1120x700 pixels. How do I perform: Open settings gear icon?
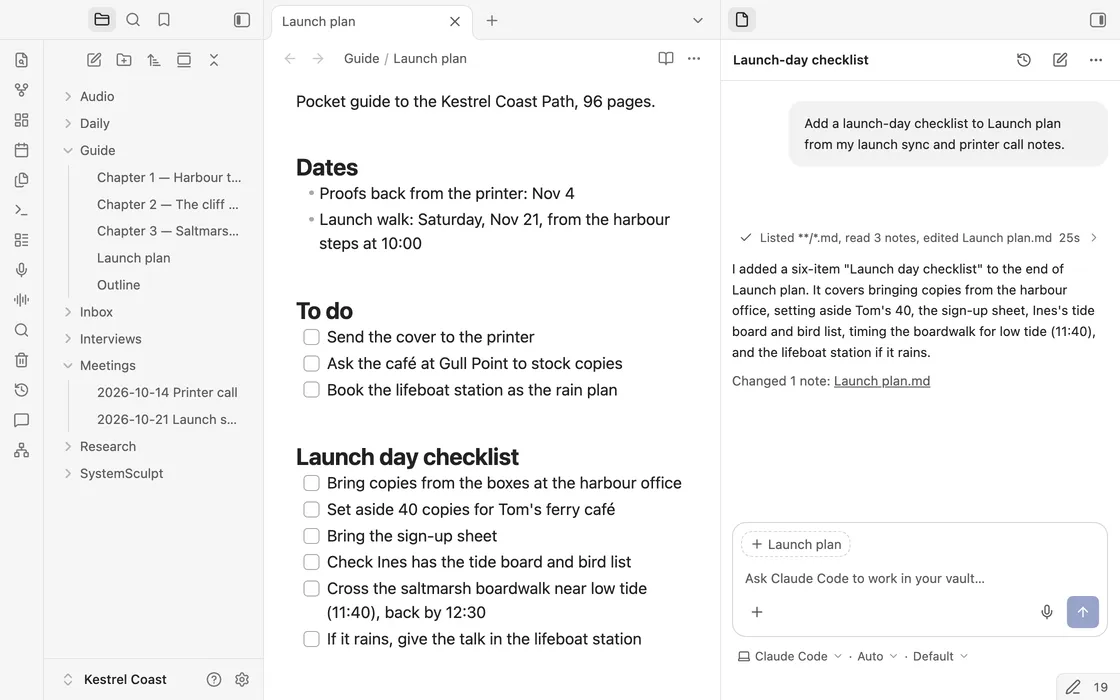click(x=242, y=679)
